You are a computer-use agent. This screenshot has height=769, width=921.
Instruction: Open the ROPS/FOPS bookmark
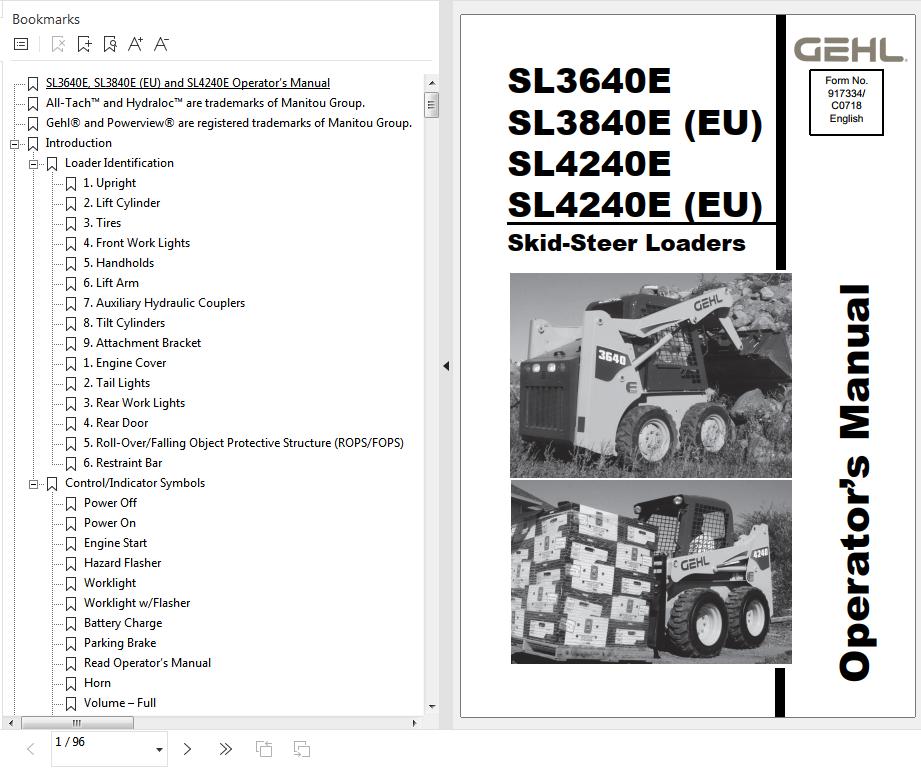click(244, 442)
